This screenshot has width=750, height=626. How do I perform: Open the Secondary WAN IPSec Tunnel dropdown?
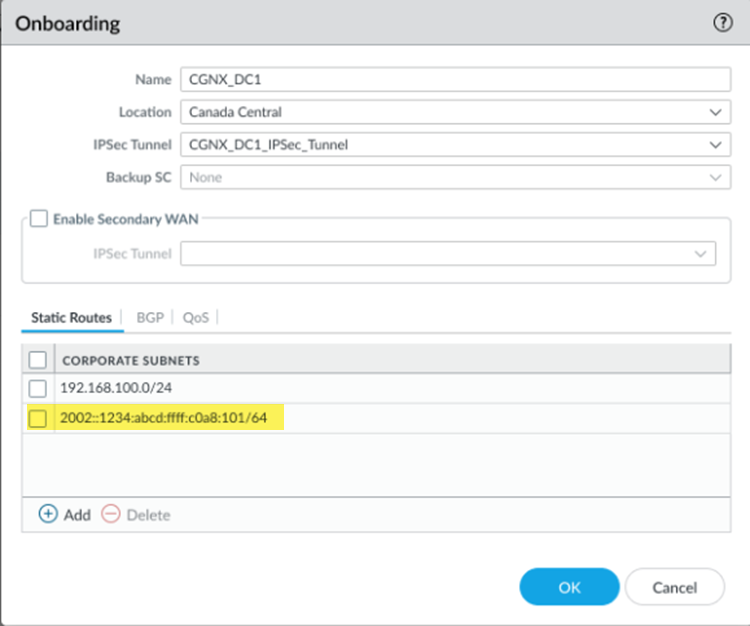pyautogui.click(x=700, y=254)
